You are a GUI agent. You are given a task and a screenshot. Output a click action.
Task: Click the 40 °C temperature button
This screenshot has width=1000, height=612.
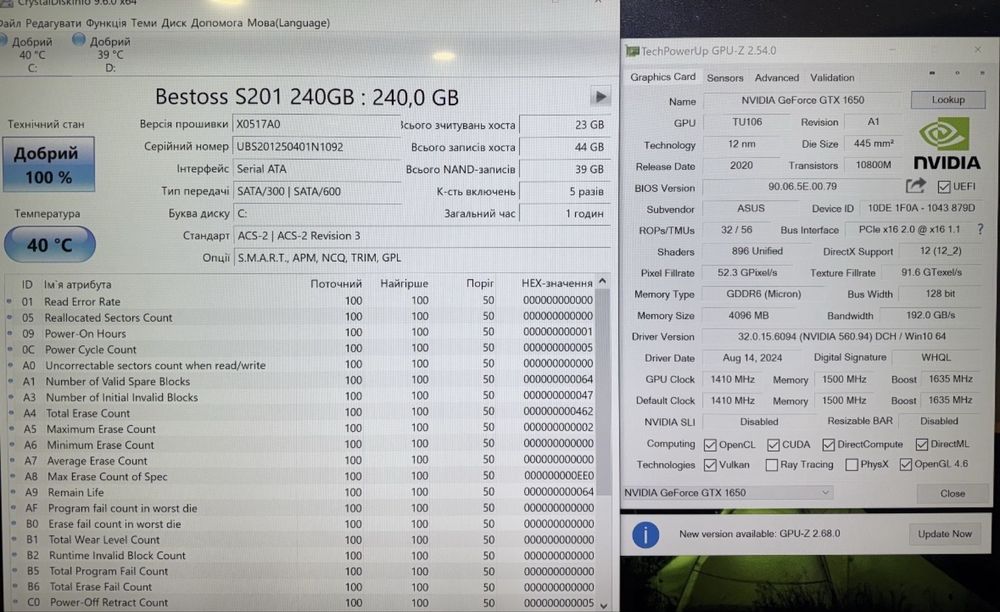50,245
